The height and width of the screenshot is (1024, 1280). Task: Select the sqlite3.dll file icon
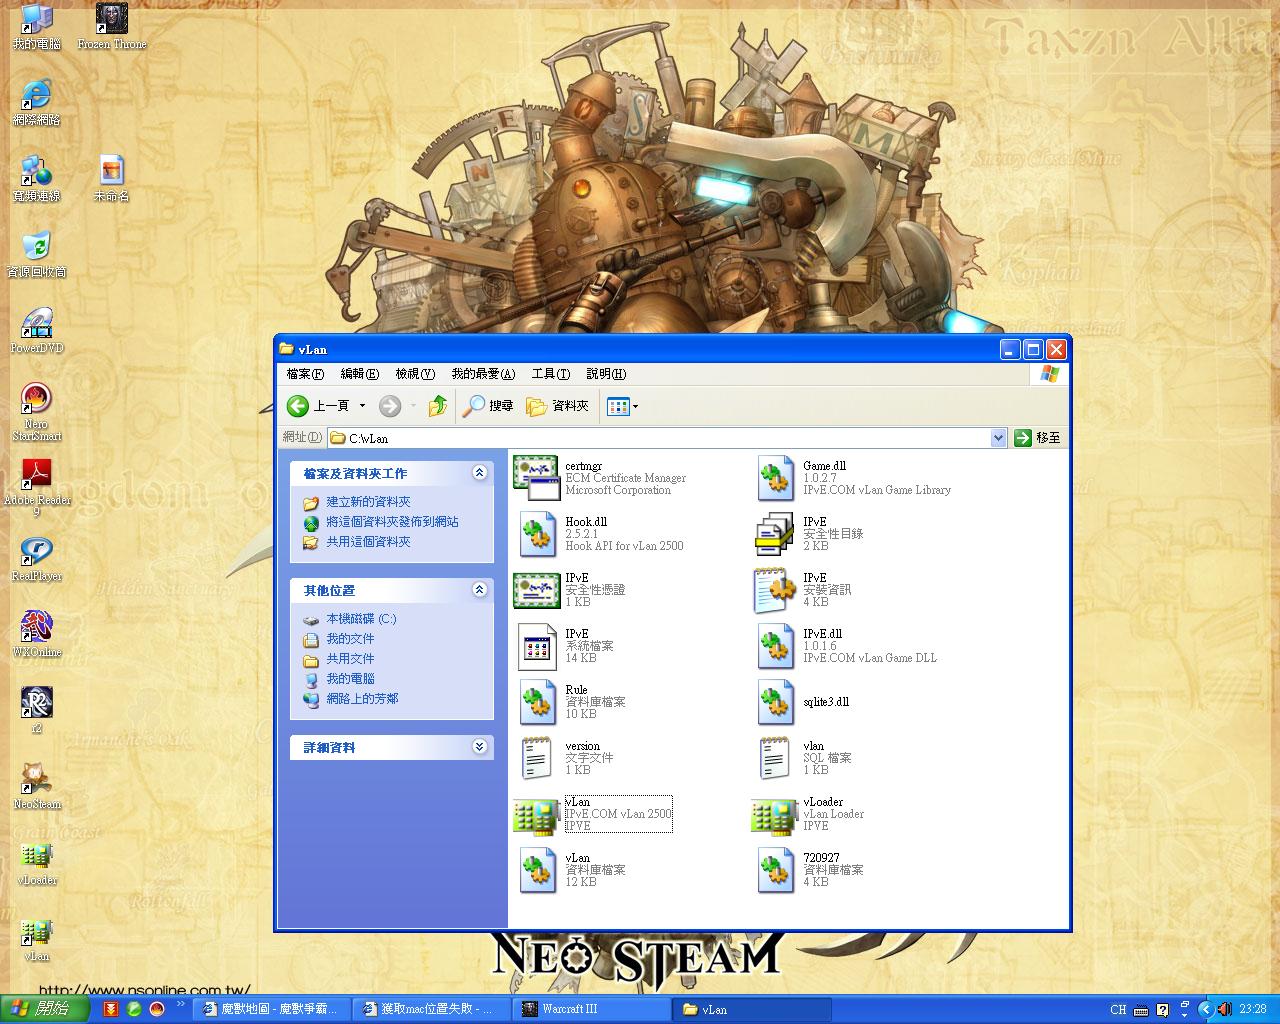click(x=775, y=702)
